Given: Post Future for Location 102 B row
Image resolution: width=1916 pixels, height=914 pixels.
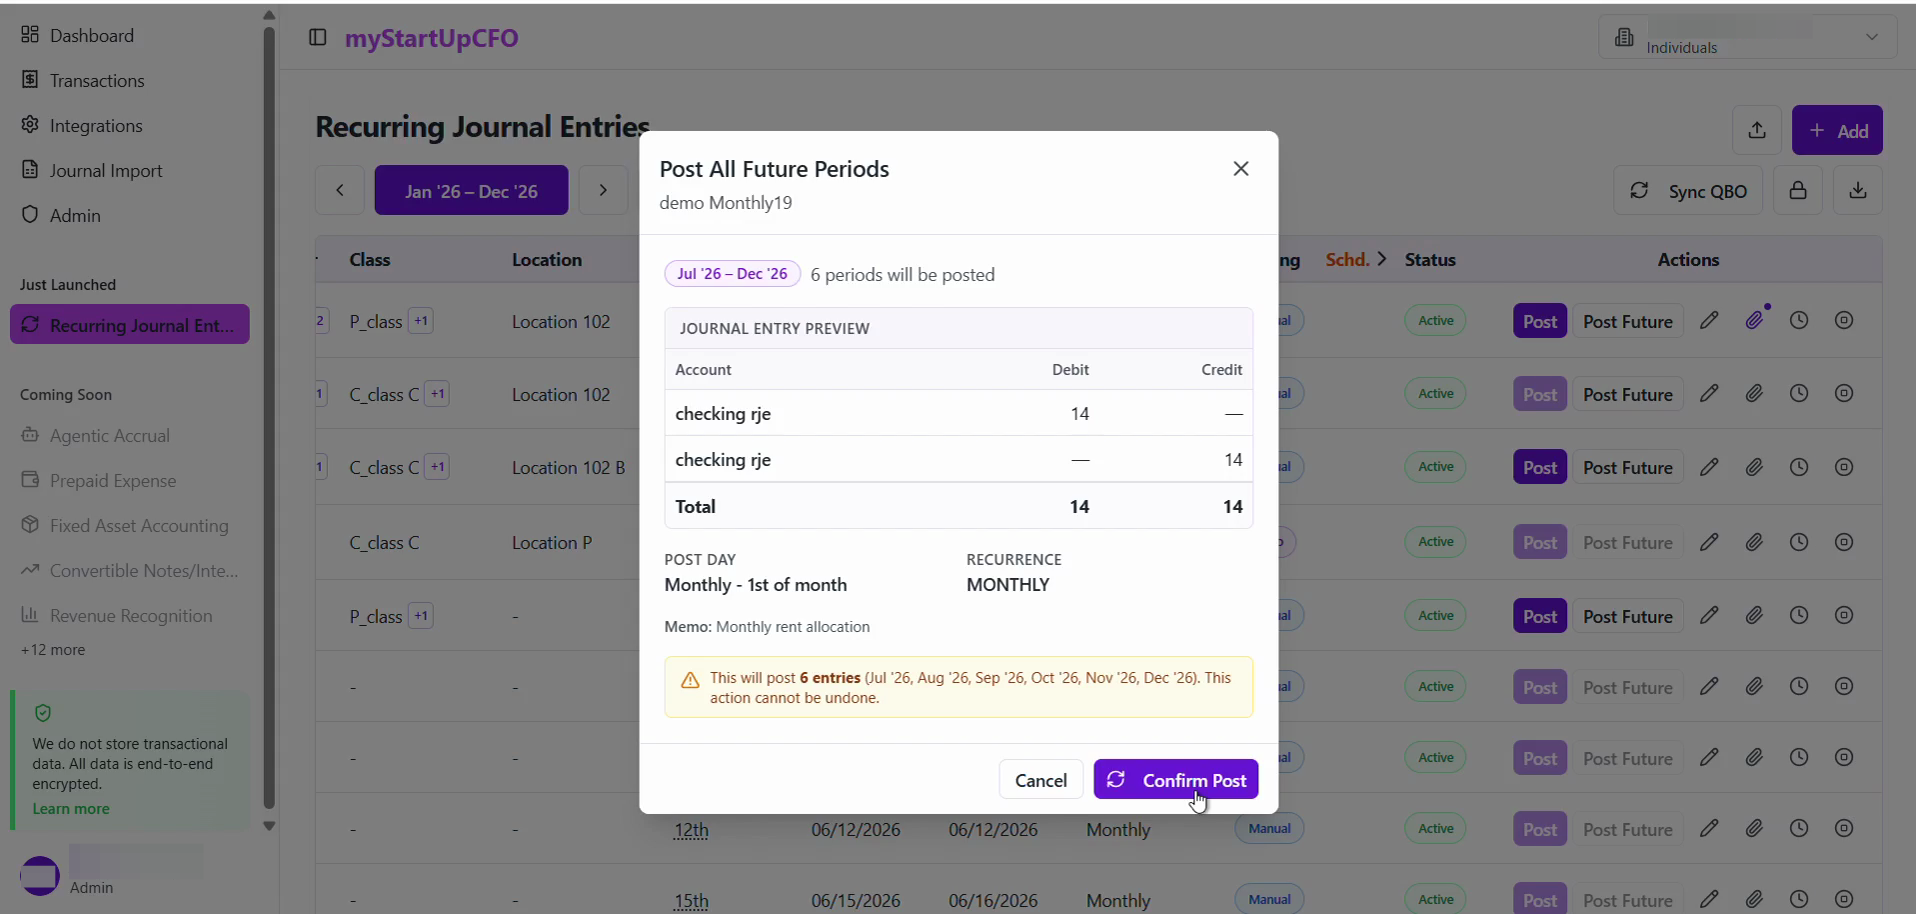Looking at the screenshot, I should (1628, 467).
